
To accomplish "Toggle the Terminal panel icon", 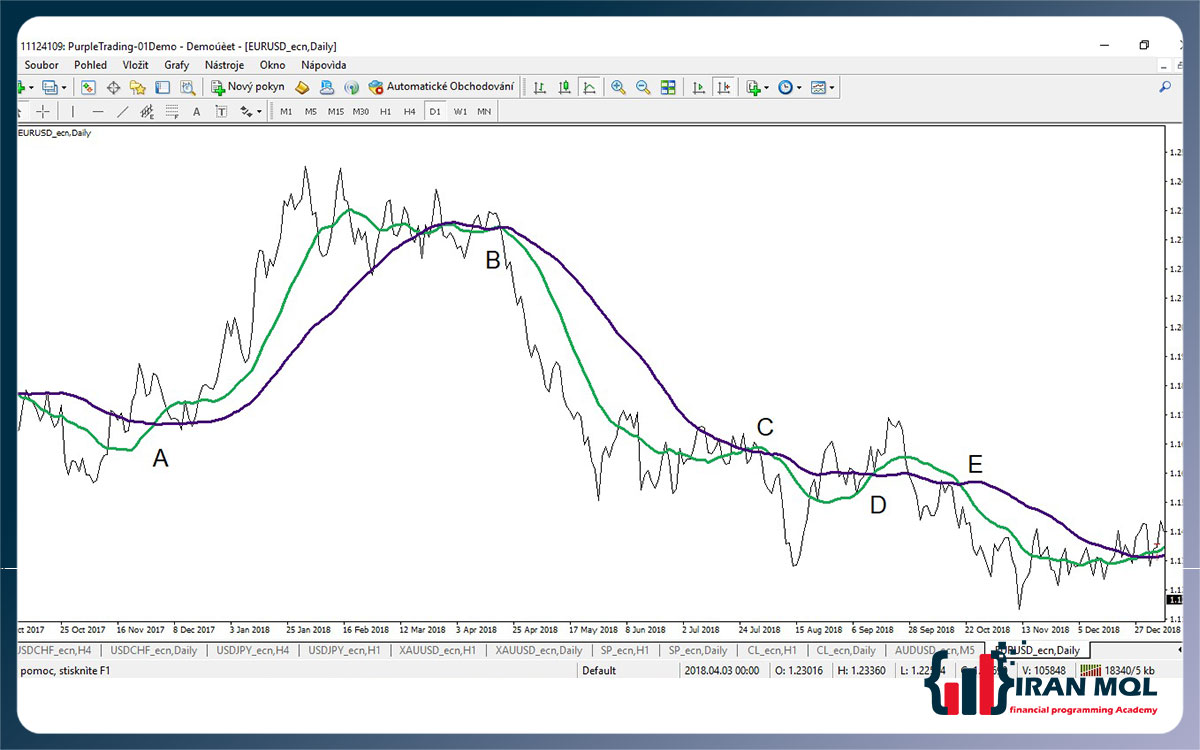I will tap(162, 87).
